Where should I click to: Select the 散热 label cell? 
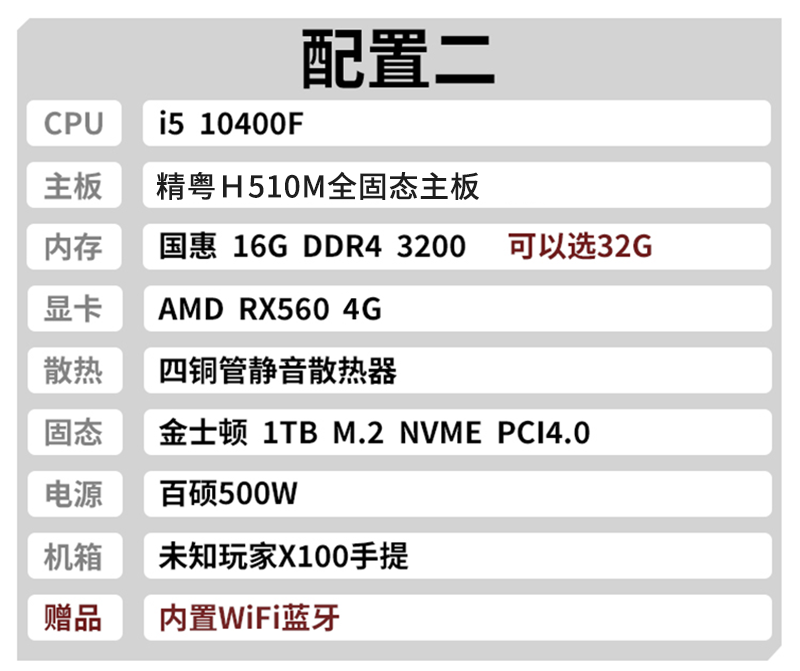point(74,371)
